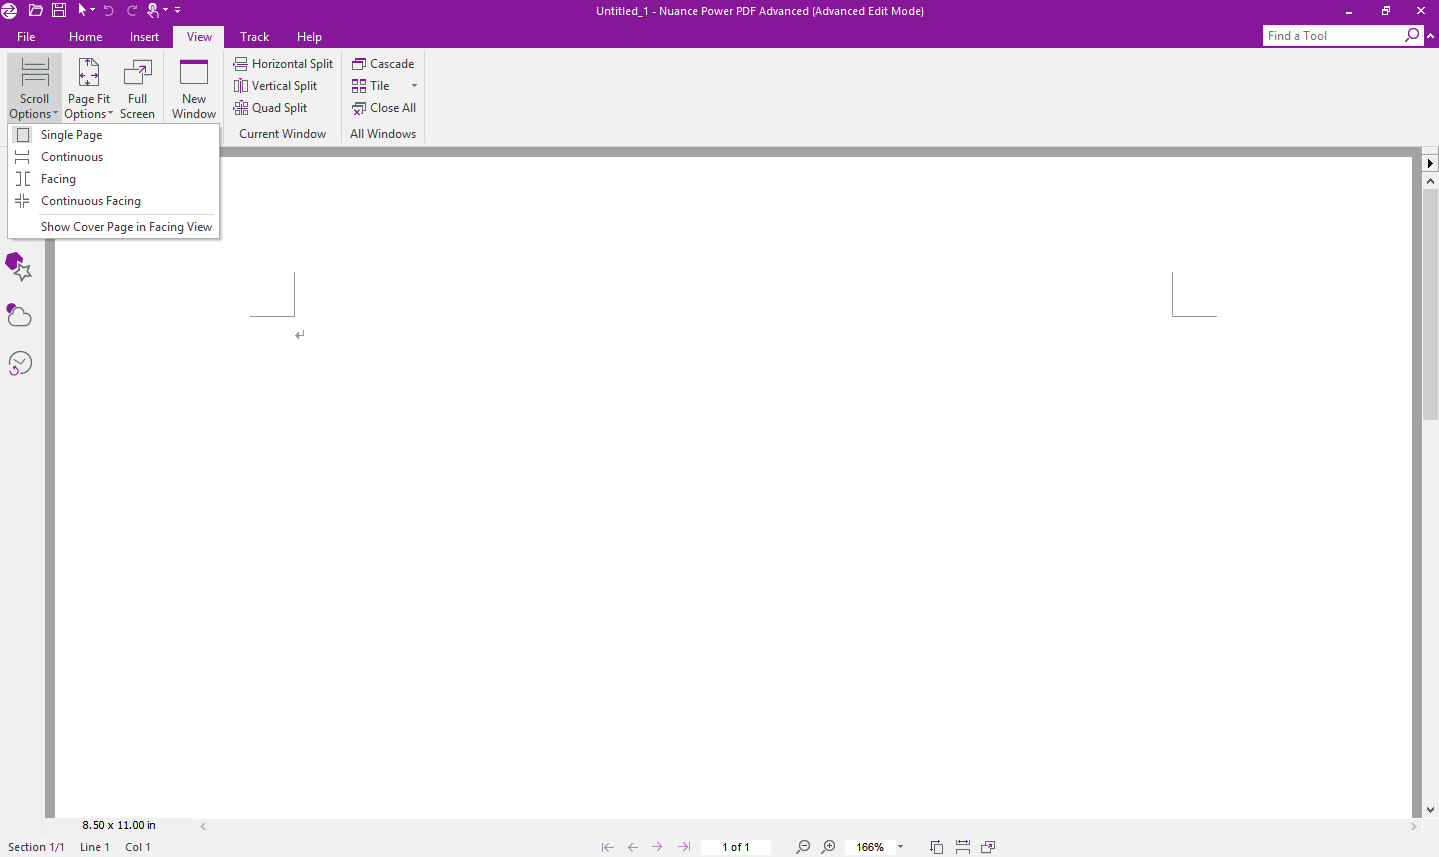This screenshot has width=1439, height=857.
Task: Click horizontal scrollbar right arrow
Action: pos(1413,826)
